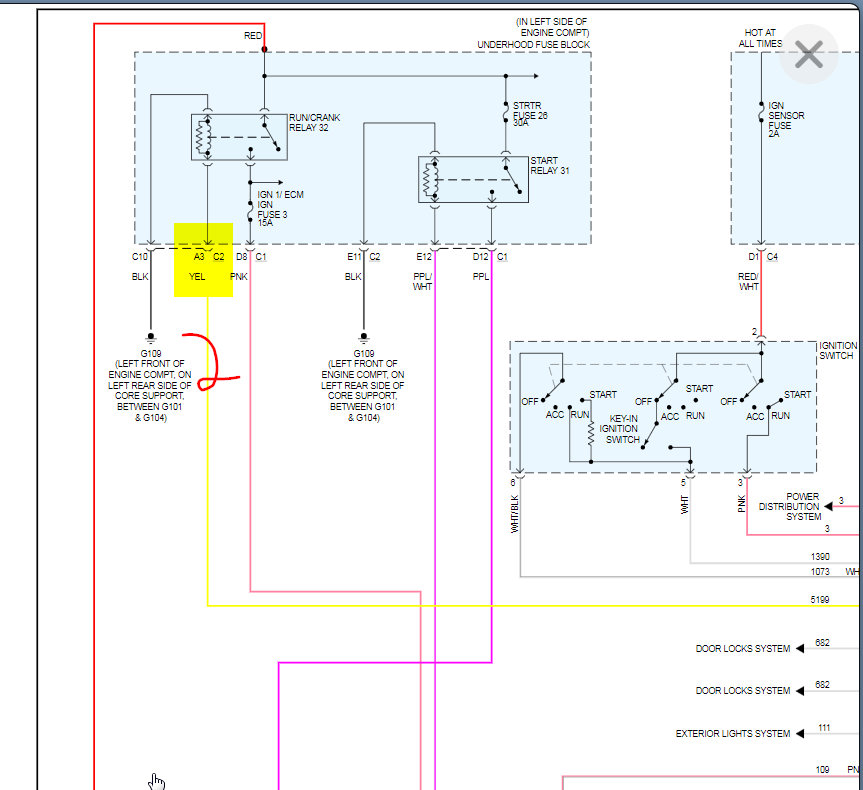Image resolution: width=863 pixels, height=790 pixels.
Task: Click connector pin label A3
Action: (199, 257)
